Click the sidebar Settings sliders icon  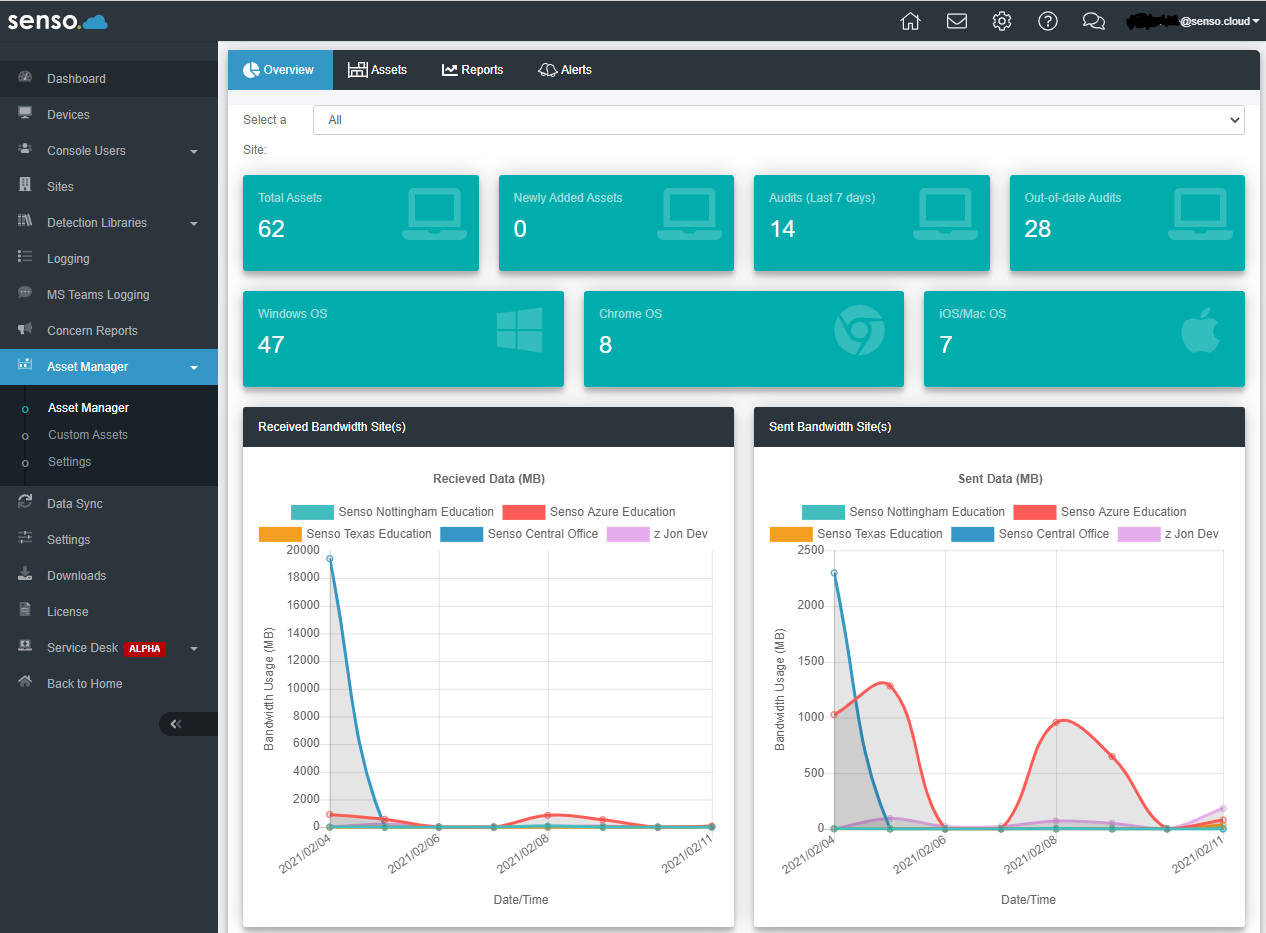click(x=26, y=539)
